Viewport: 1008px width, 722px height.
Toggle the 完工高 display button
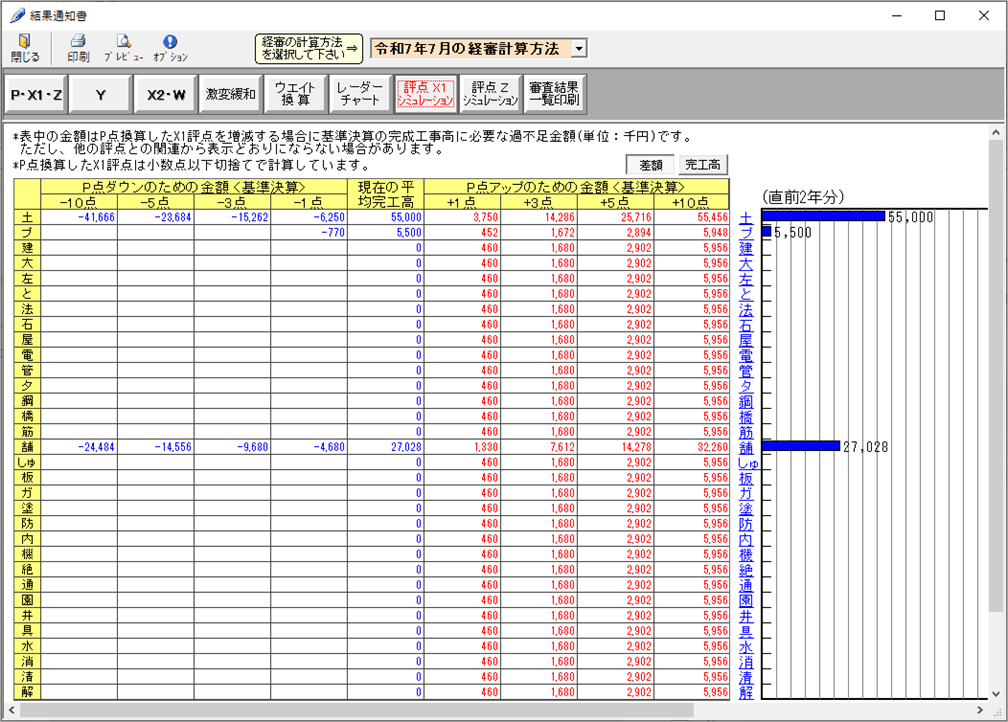click(x=703, y=165)
